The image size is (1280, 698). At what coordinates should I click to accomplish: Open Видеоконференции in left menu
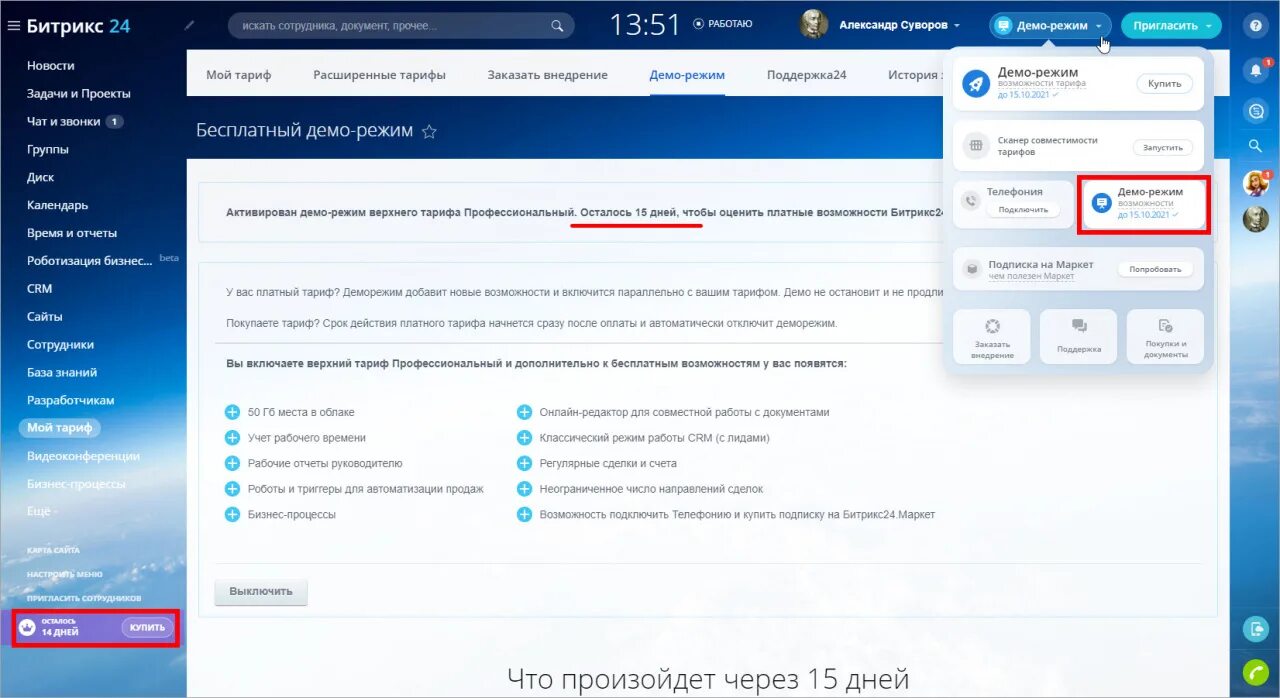pos(83,456)
